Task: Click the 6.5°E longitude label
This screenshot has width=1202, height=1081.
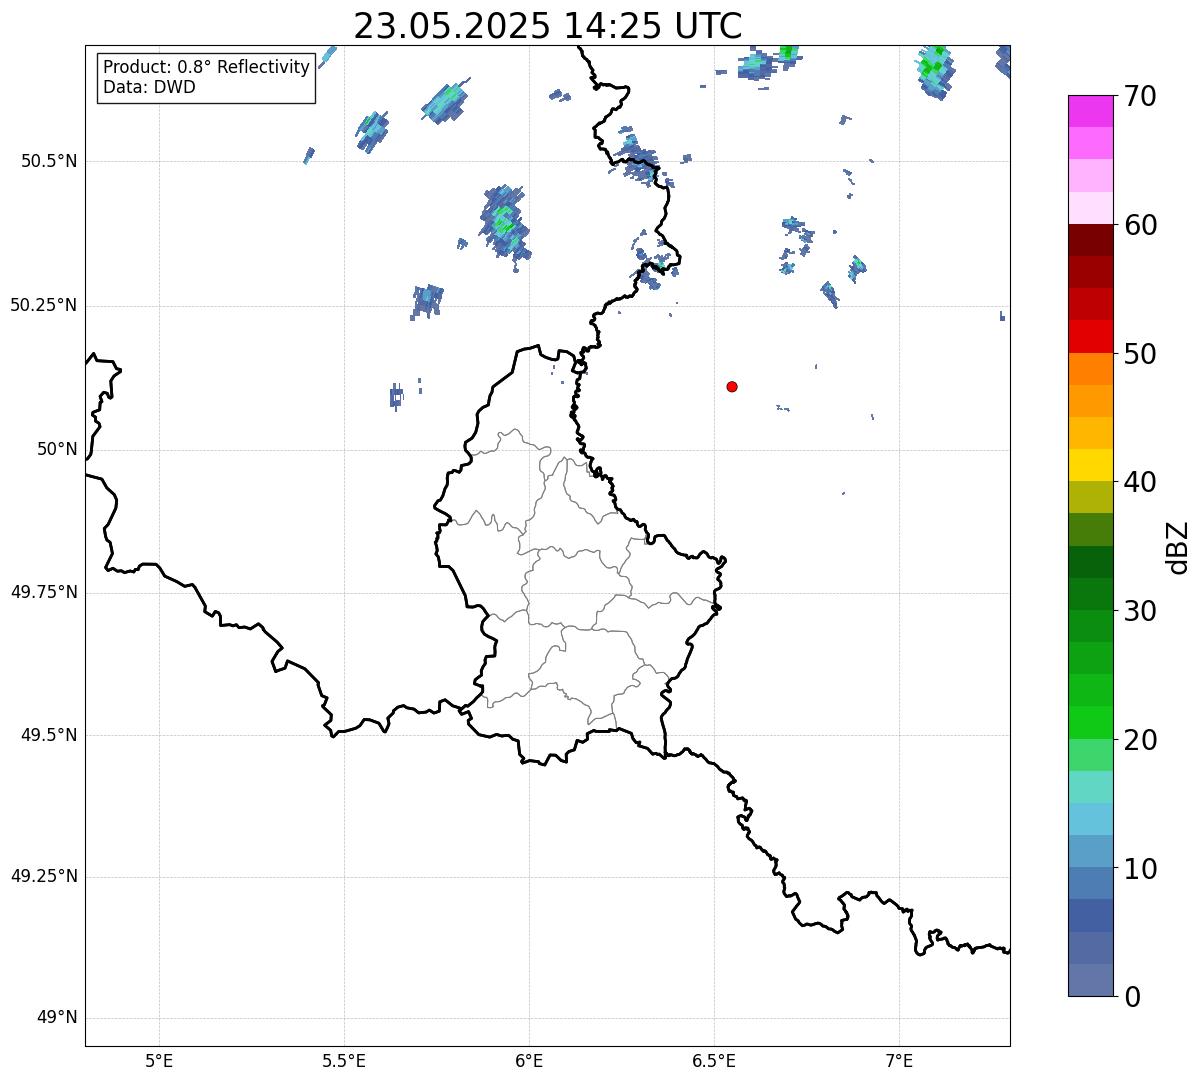Action: (714, 1061)
